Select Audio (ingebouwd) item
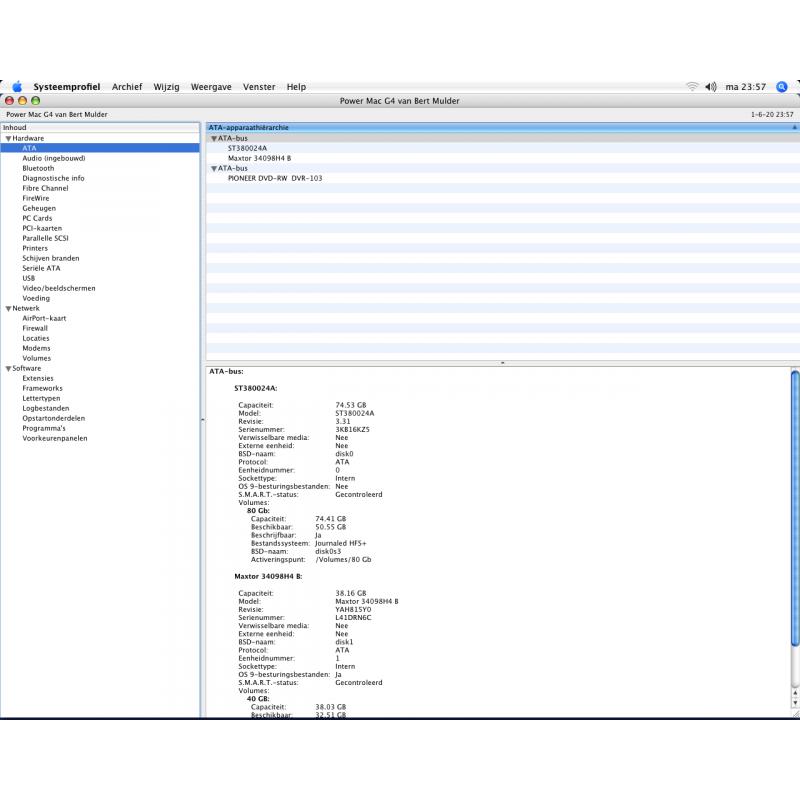The image size is (800, 800). click(54, 158)
